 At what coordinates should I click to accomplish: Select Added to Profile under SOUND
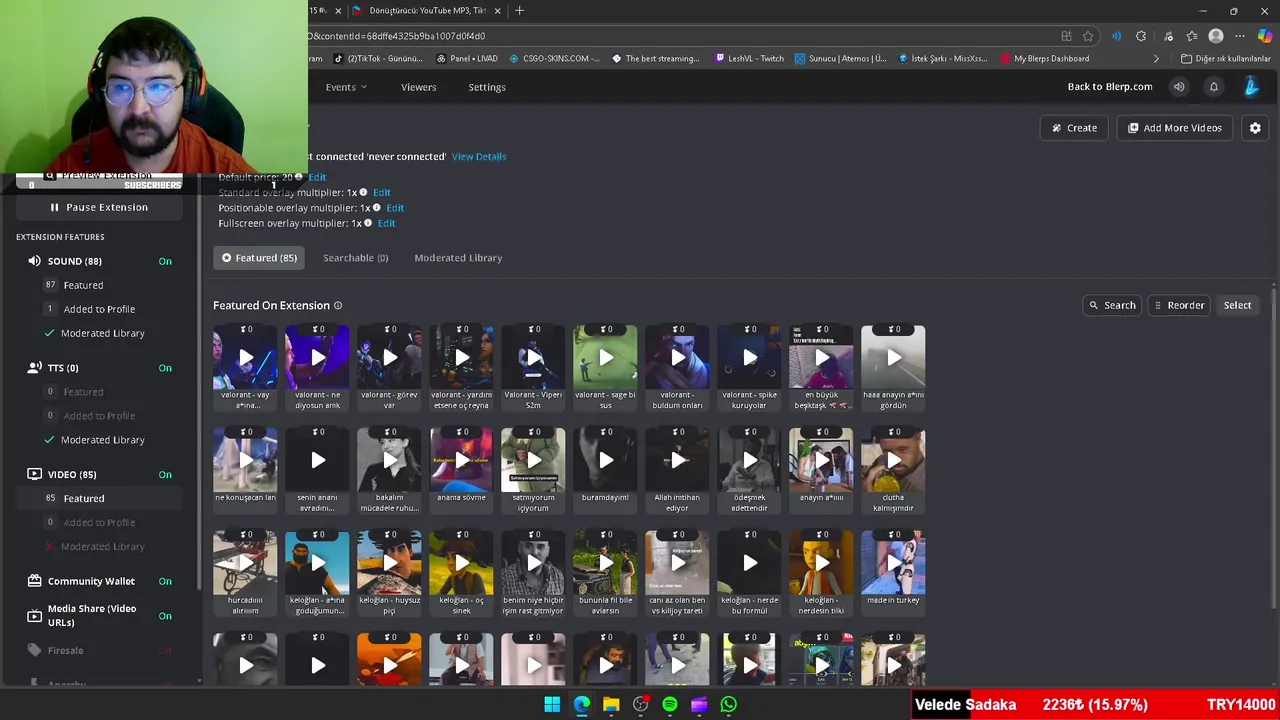pyautogui.click(x=99, y=309)
